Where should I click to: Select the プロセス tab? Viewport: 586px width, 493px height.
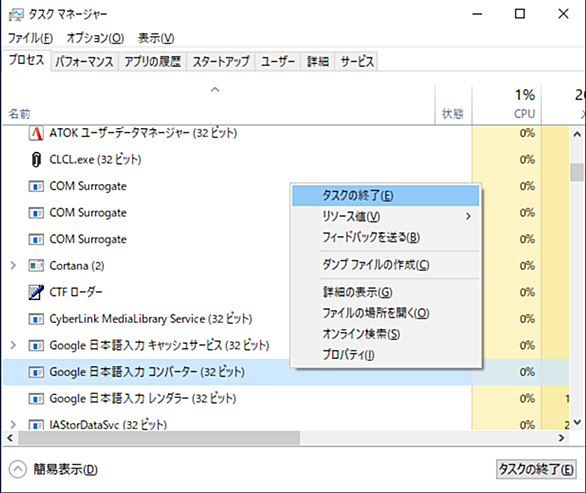[x=26, y=60]
